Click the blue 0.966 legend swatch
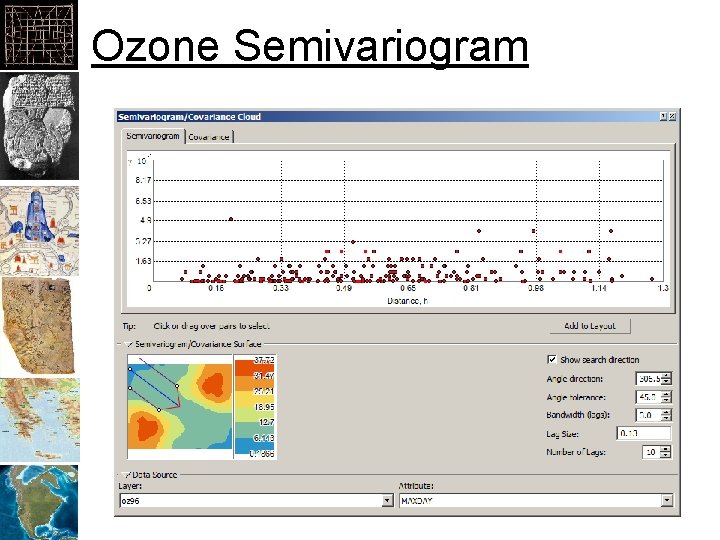720x540 pixels. click(x=254, y=447)
